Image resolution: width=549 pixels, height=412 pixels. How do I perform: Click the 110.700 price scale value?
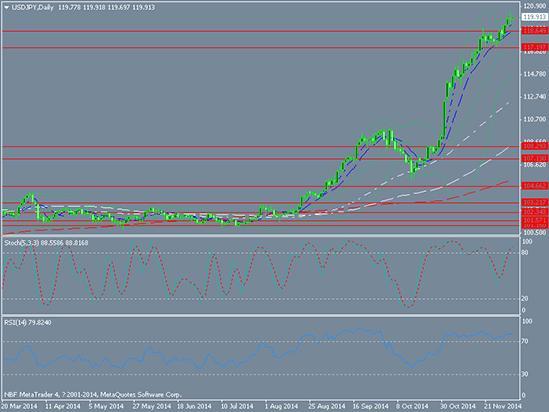point(535,119)
